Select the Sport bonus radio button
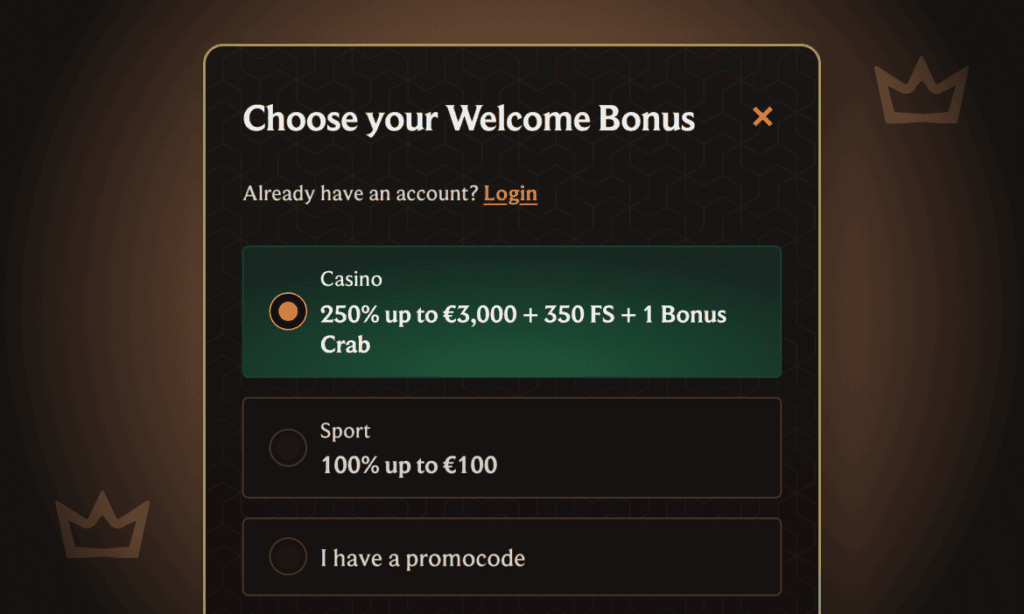1024x614 pixels. click(288, 448)
